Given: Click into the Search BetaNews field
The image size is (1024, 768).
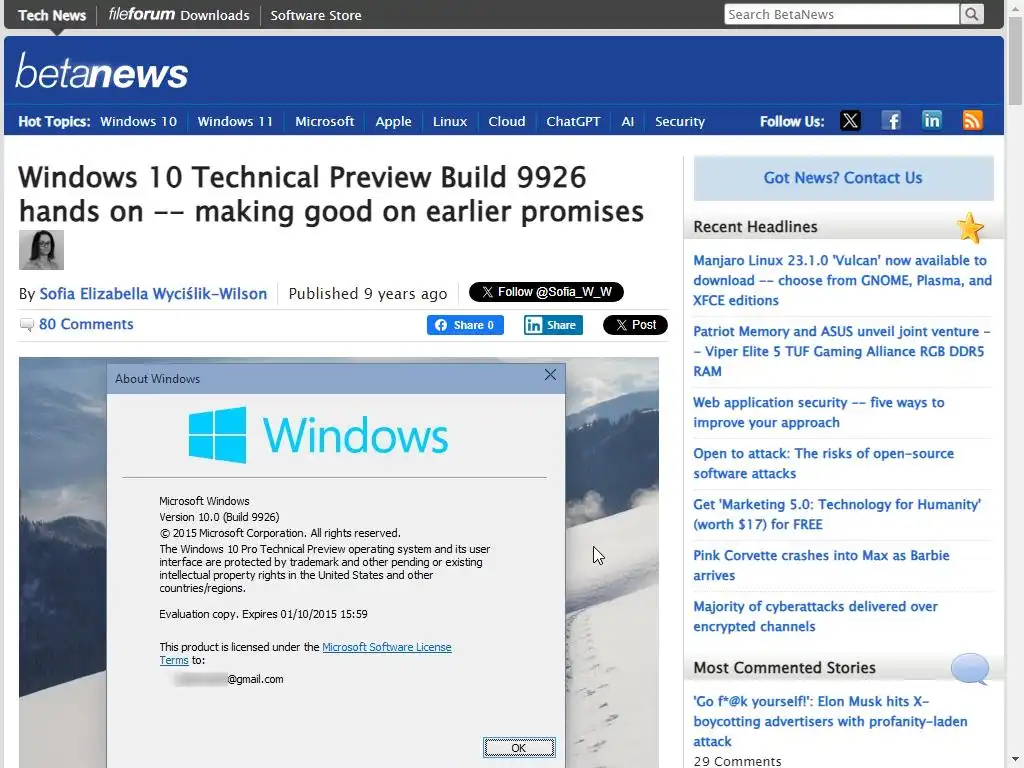Looking at the screenshot, I should pos(841,14).
